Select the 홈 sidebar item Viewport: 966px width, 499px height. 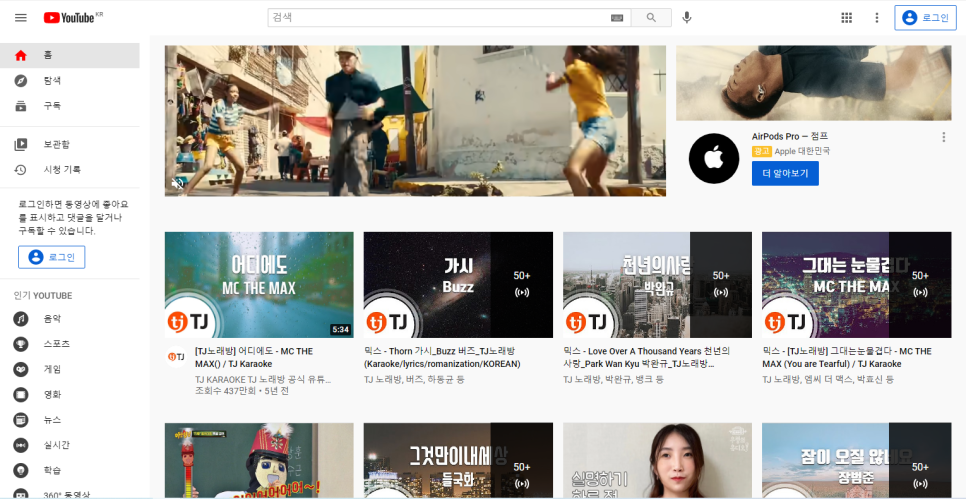coord(70,55)
